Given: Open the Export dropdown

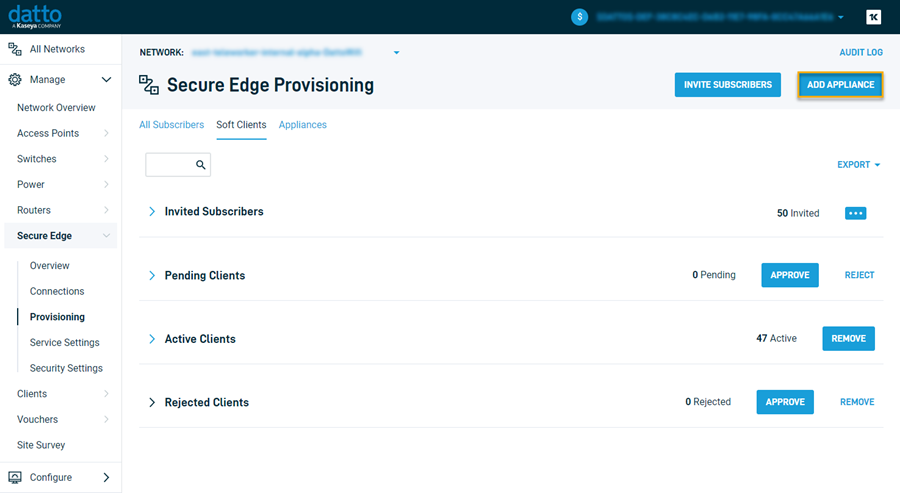Looking at the screenshot, I should click(x=858, y=165).
